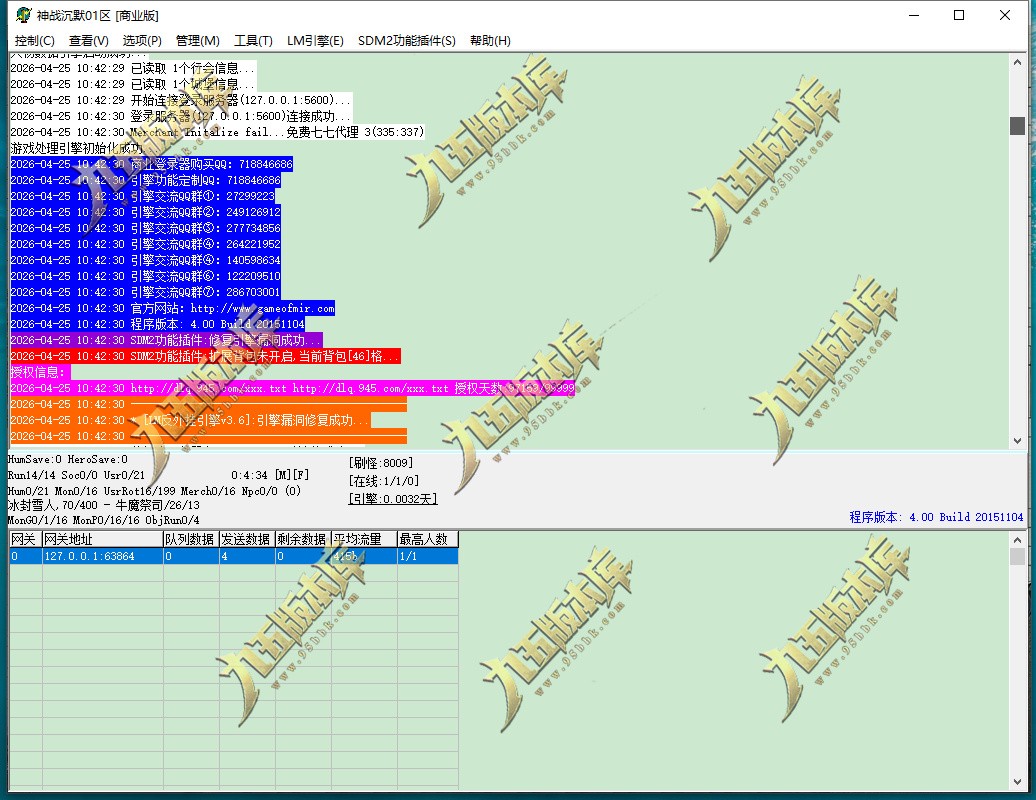Click log line 官方网站 http://www.gameofmir.com
Image resolution: width=1036 pixels, height=800 pixels.
(172, 308)
